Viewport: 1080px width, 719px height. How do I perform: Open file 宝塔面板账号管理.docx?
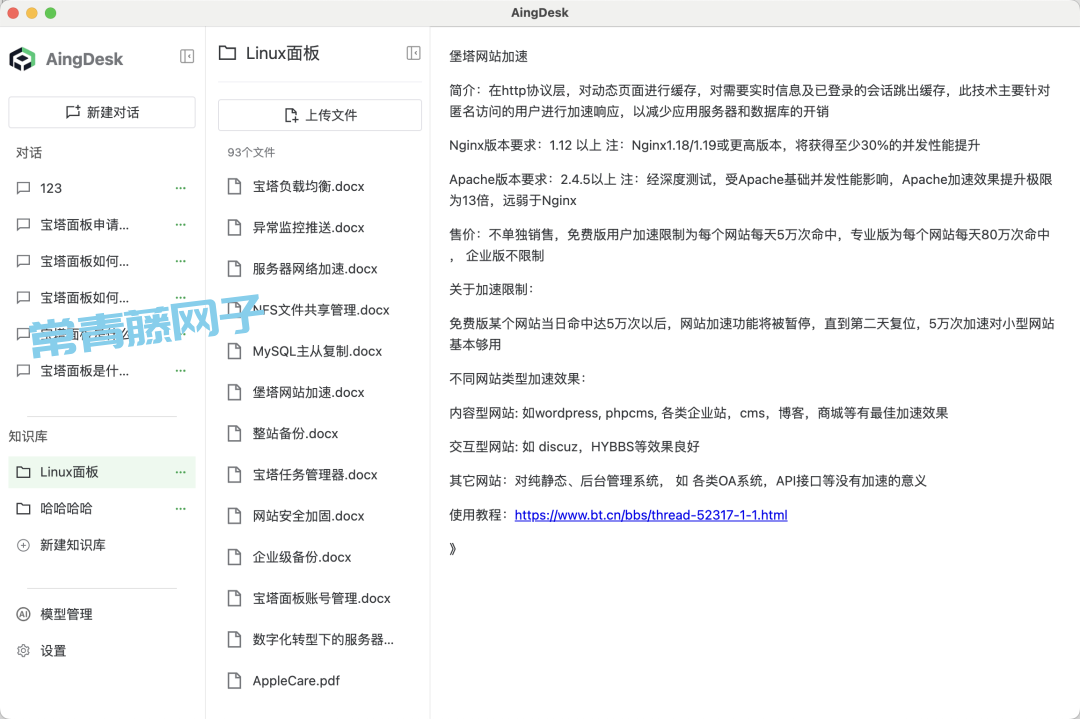(x=320, y=598)
